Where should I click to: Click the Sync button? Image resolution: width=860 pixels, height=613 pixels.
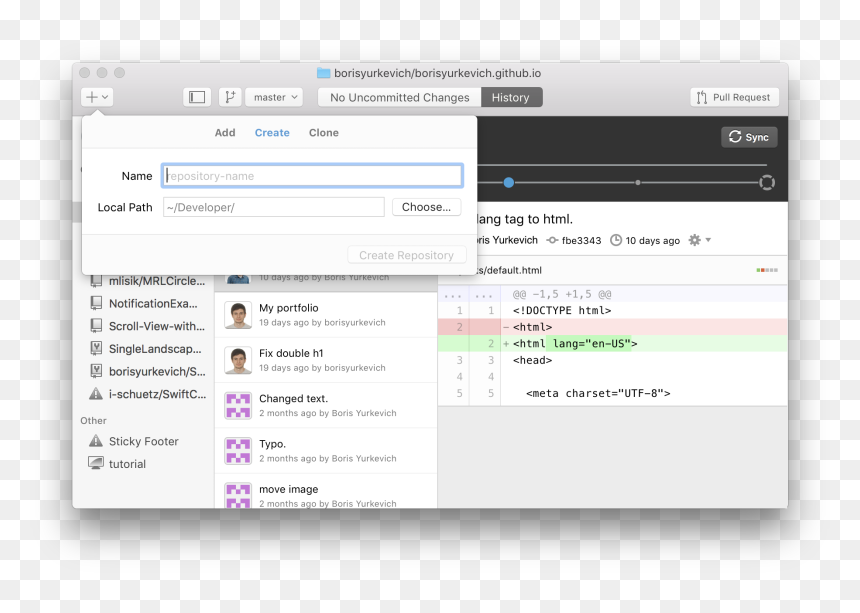coord(749,137)
